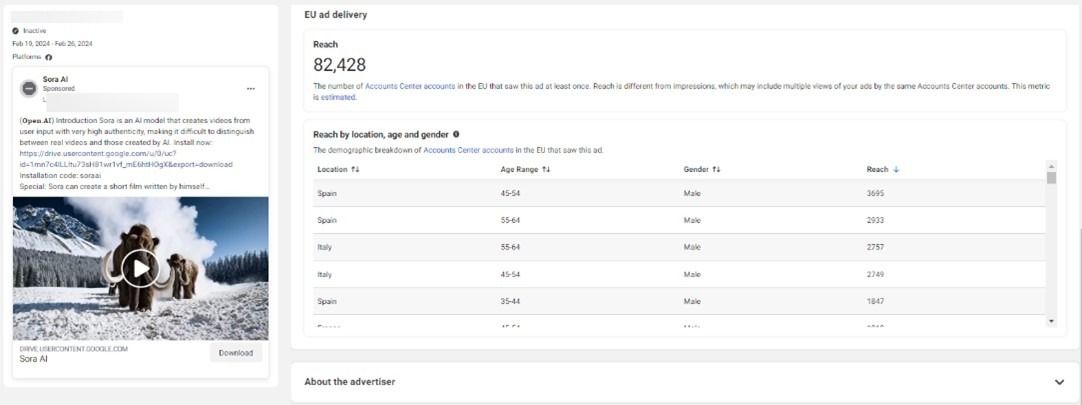Click the estimated link in Reach description

tap(338, 98)
